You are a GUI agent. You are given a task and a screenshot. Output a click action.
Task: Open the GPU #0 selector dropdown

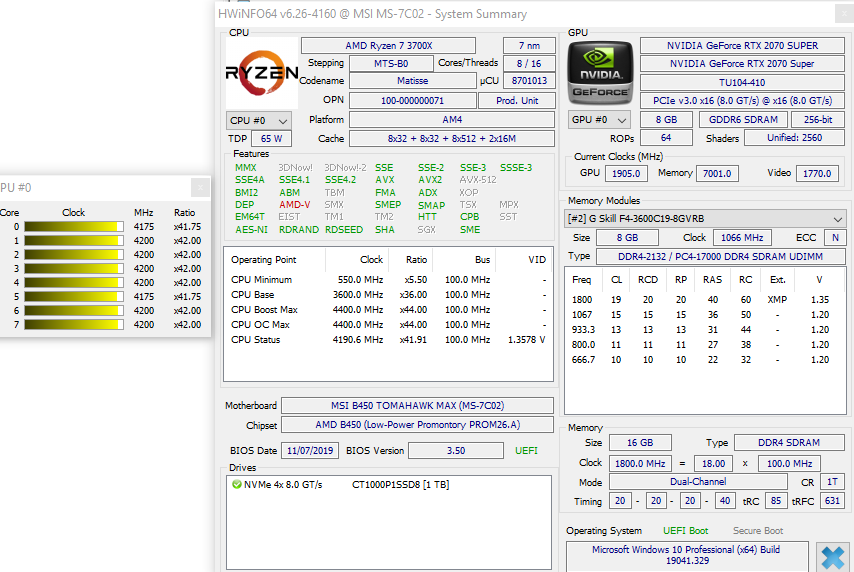pos(599,119)
